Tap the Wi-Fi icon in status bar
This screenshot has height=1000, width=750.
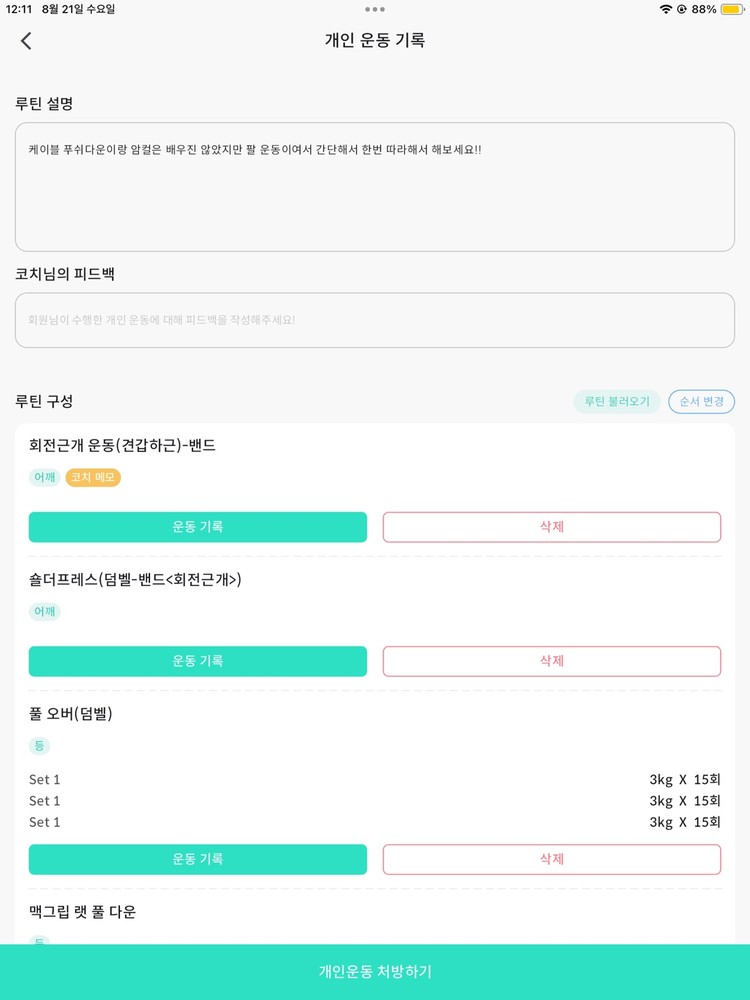click(x=666, y=9)
